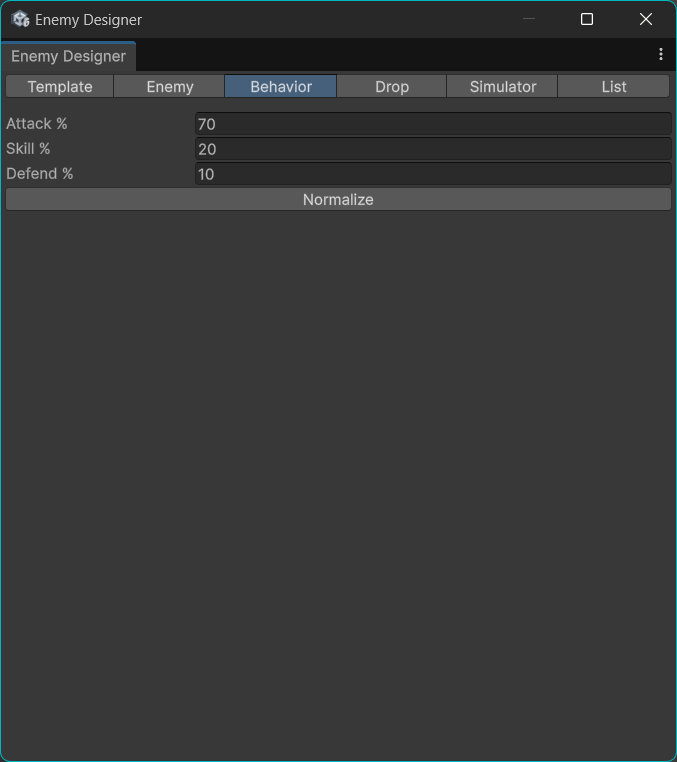This screenshot has width=677, height=762.
Task: Click the Skill % label
Action: tap(28, 149)
